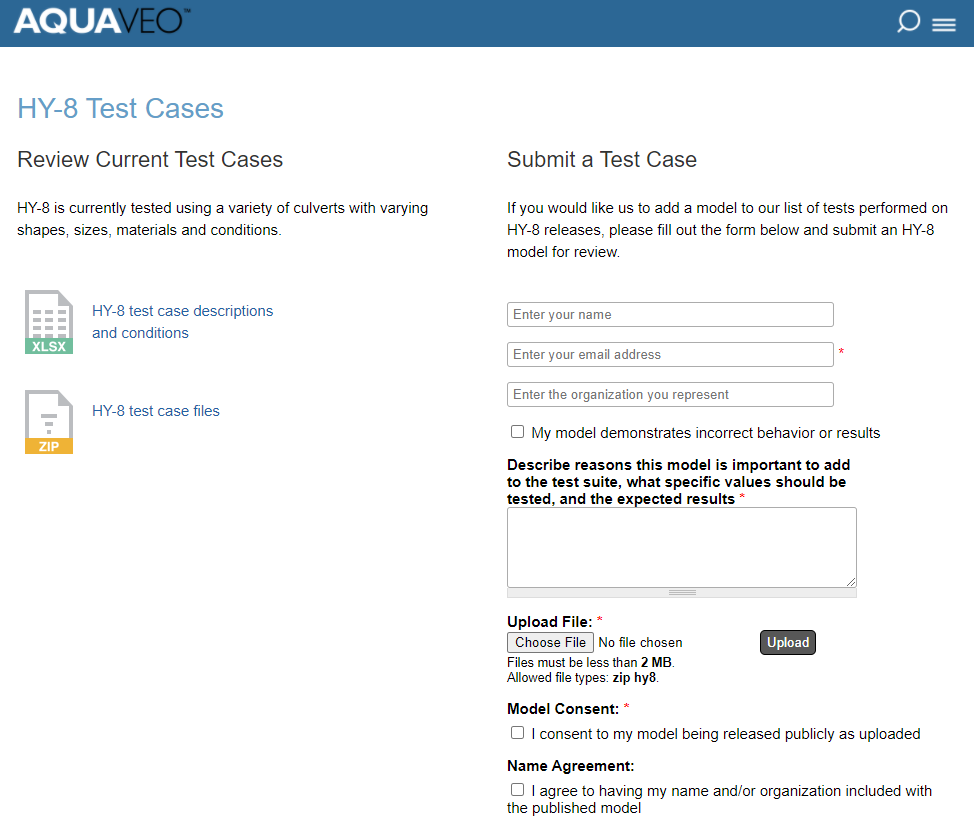Tick the model consent public release checkbox
Image resolution: width=974 pixels, height=827 pixels.
517,733
